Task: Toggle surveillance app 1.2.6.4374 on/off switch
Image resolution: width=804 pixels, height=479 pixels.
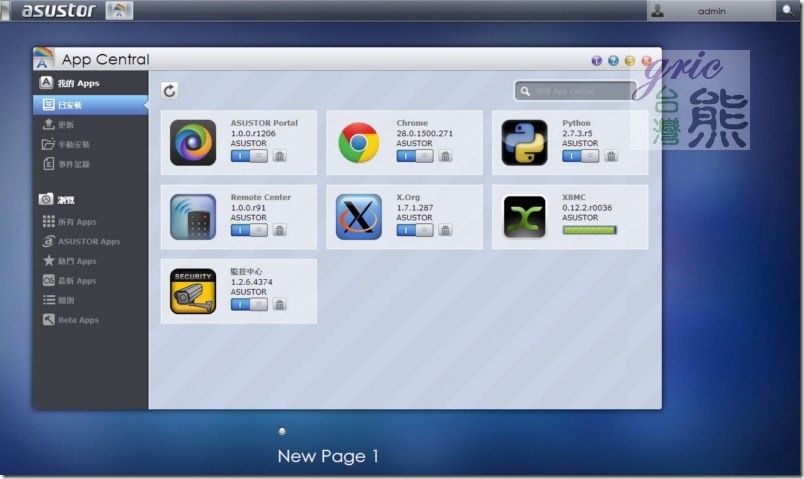Action: click(249, 305)
